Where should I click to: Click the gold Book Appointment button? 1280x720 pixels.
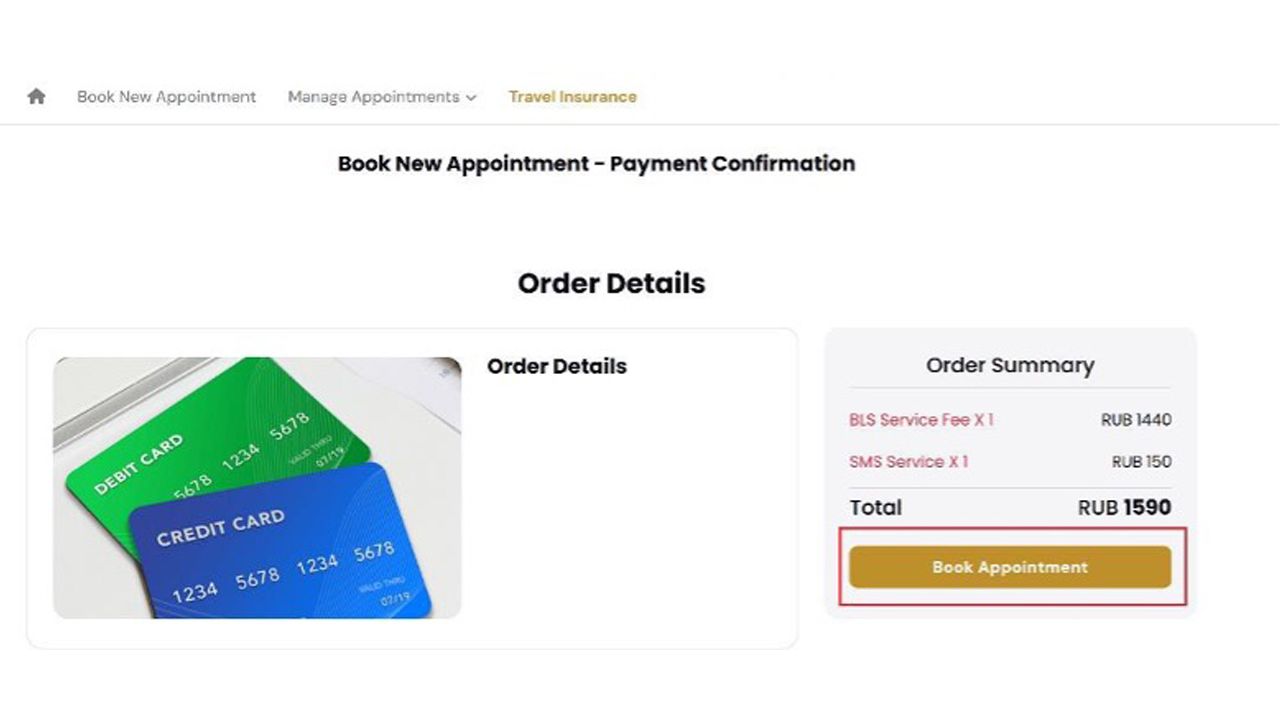pos(1010,567)
